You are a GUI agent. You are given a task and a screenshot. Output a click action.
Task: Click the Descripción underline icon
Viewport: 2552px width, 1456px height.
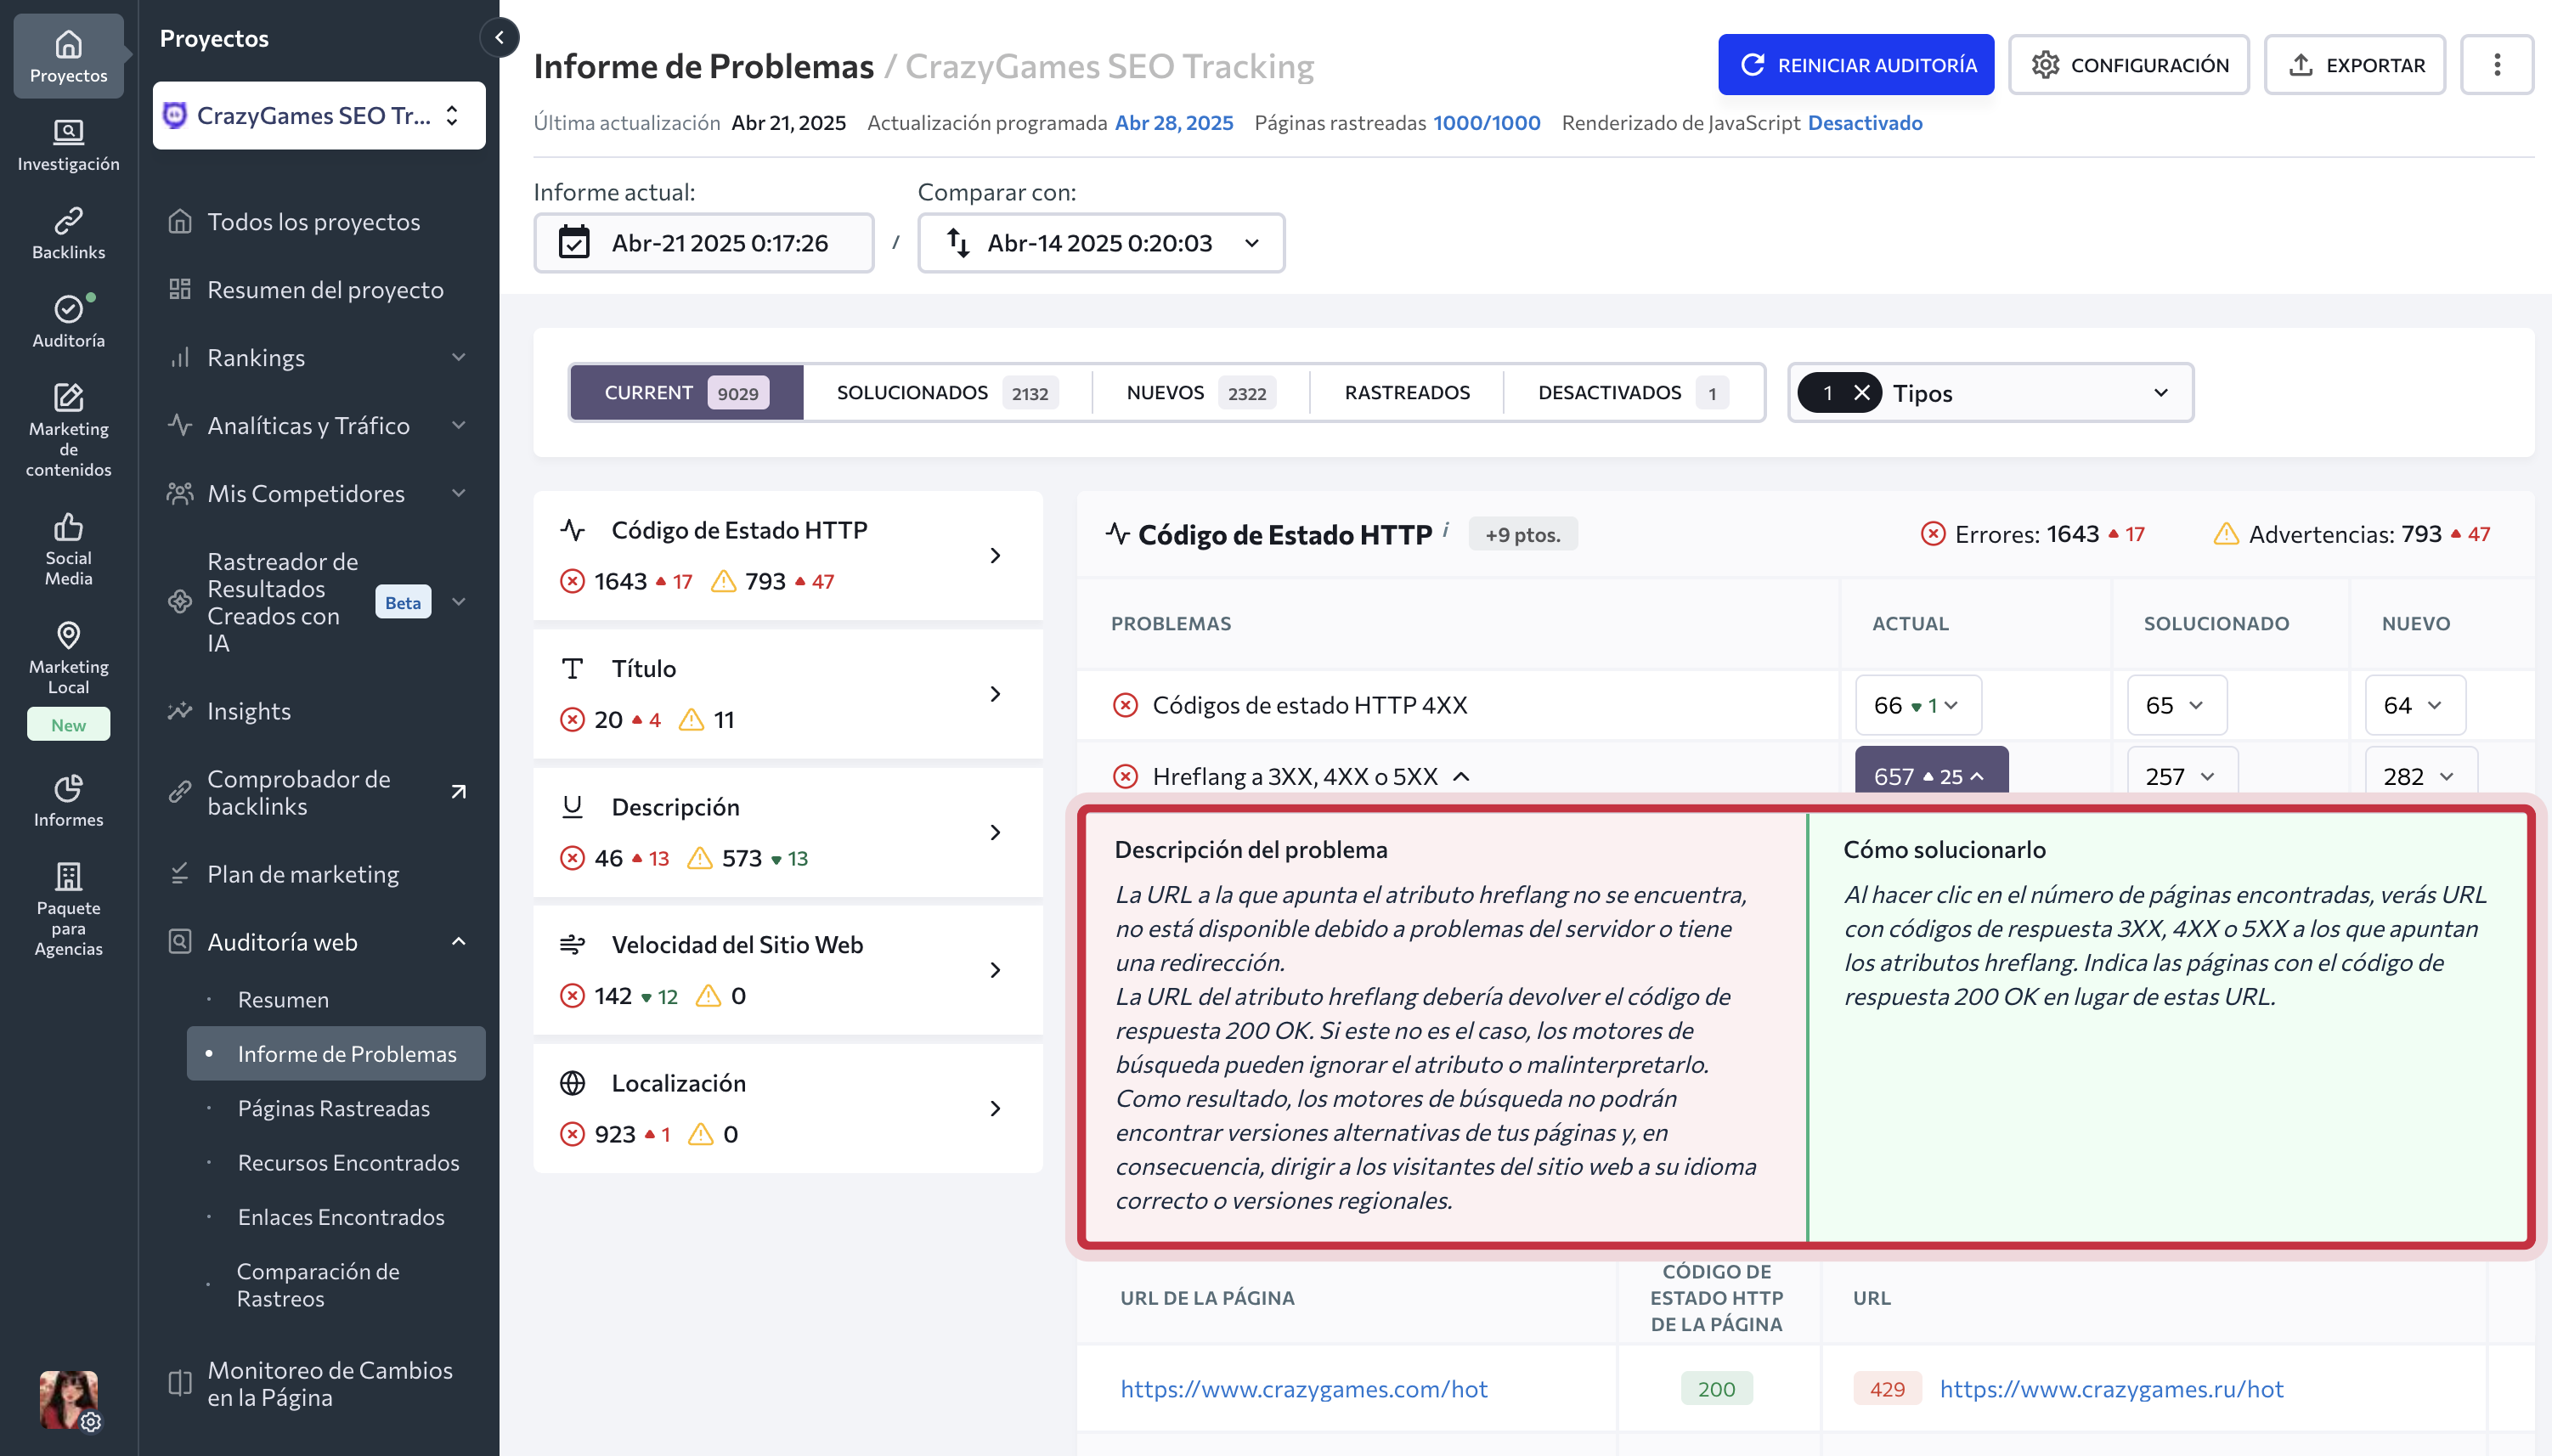(x=572, y=807)
